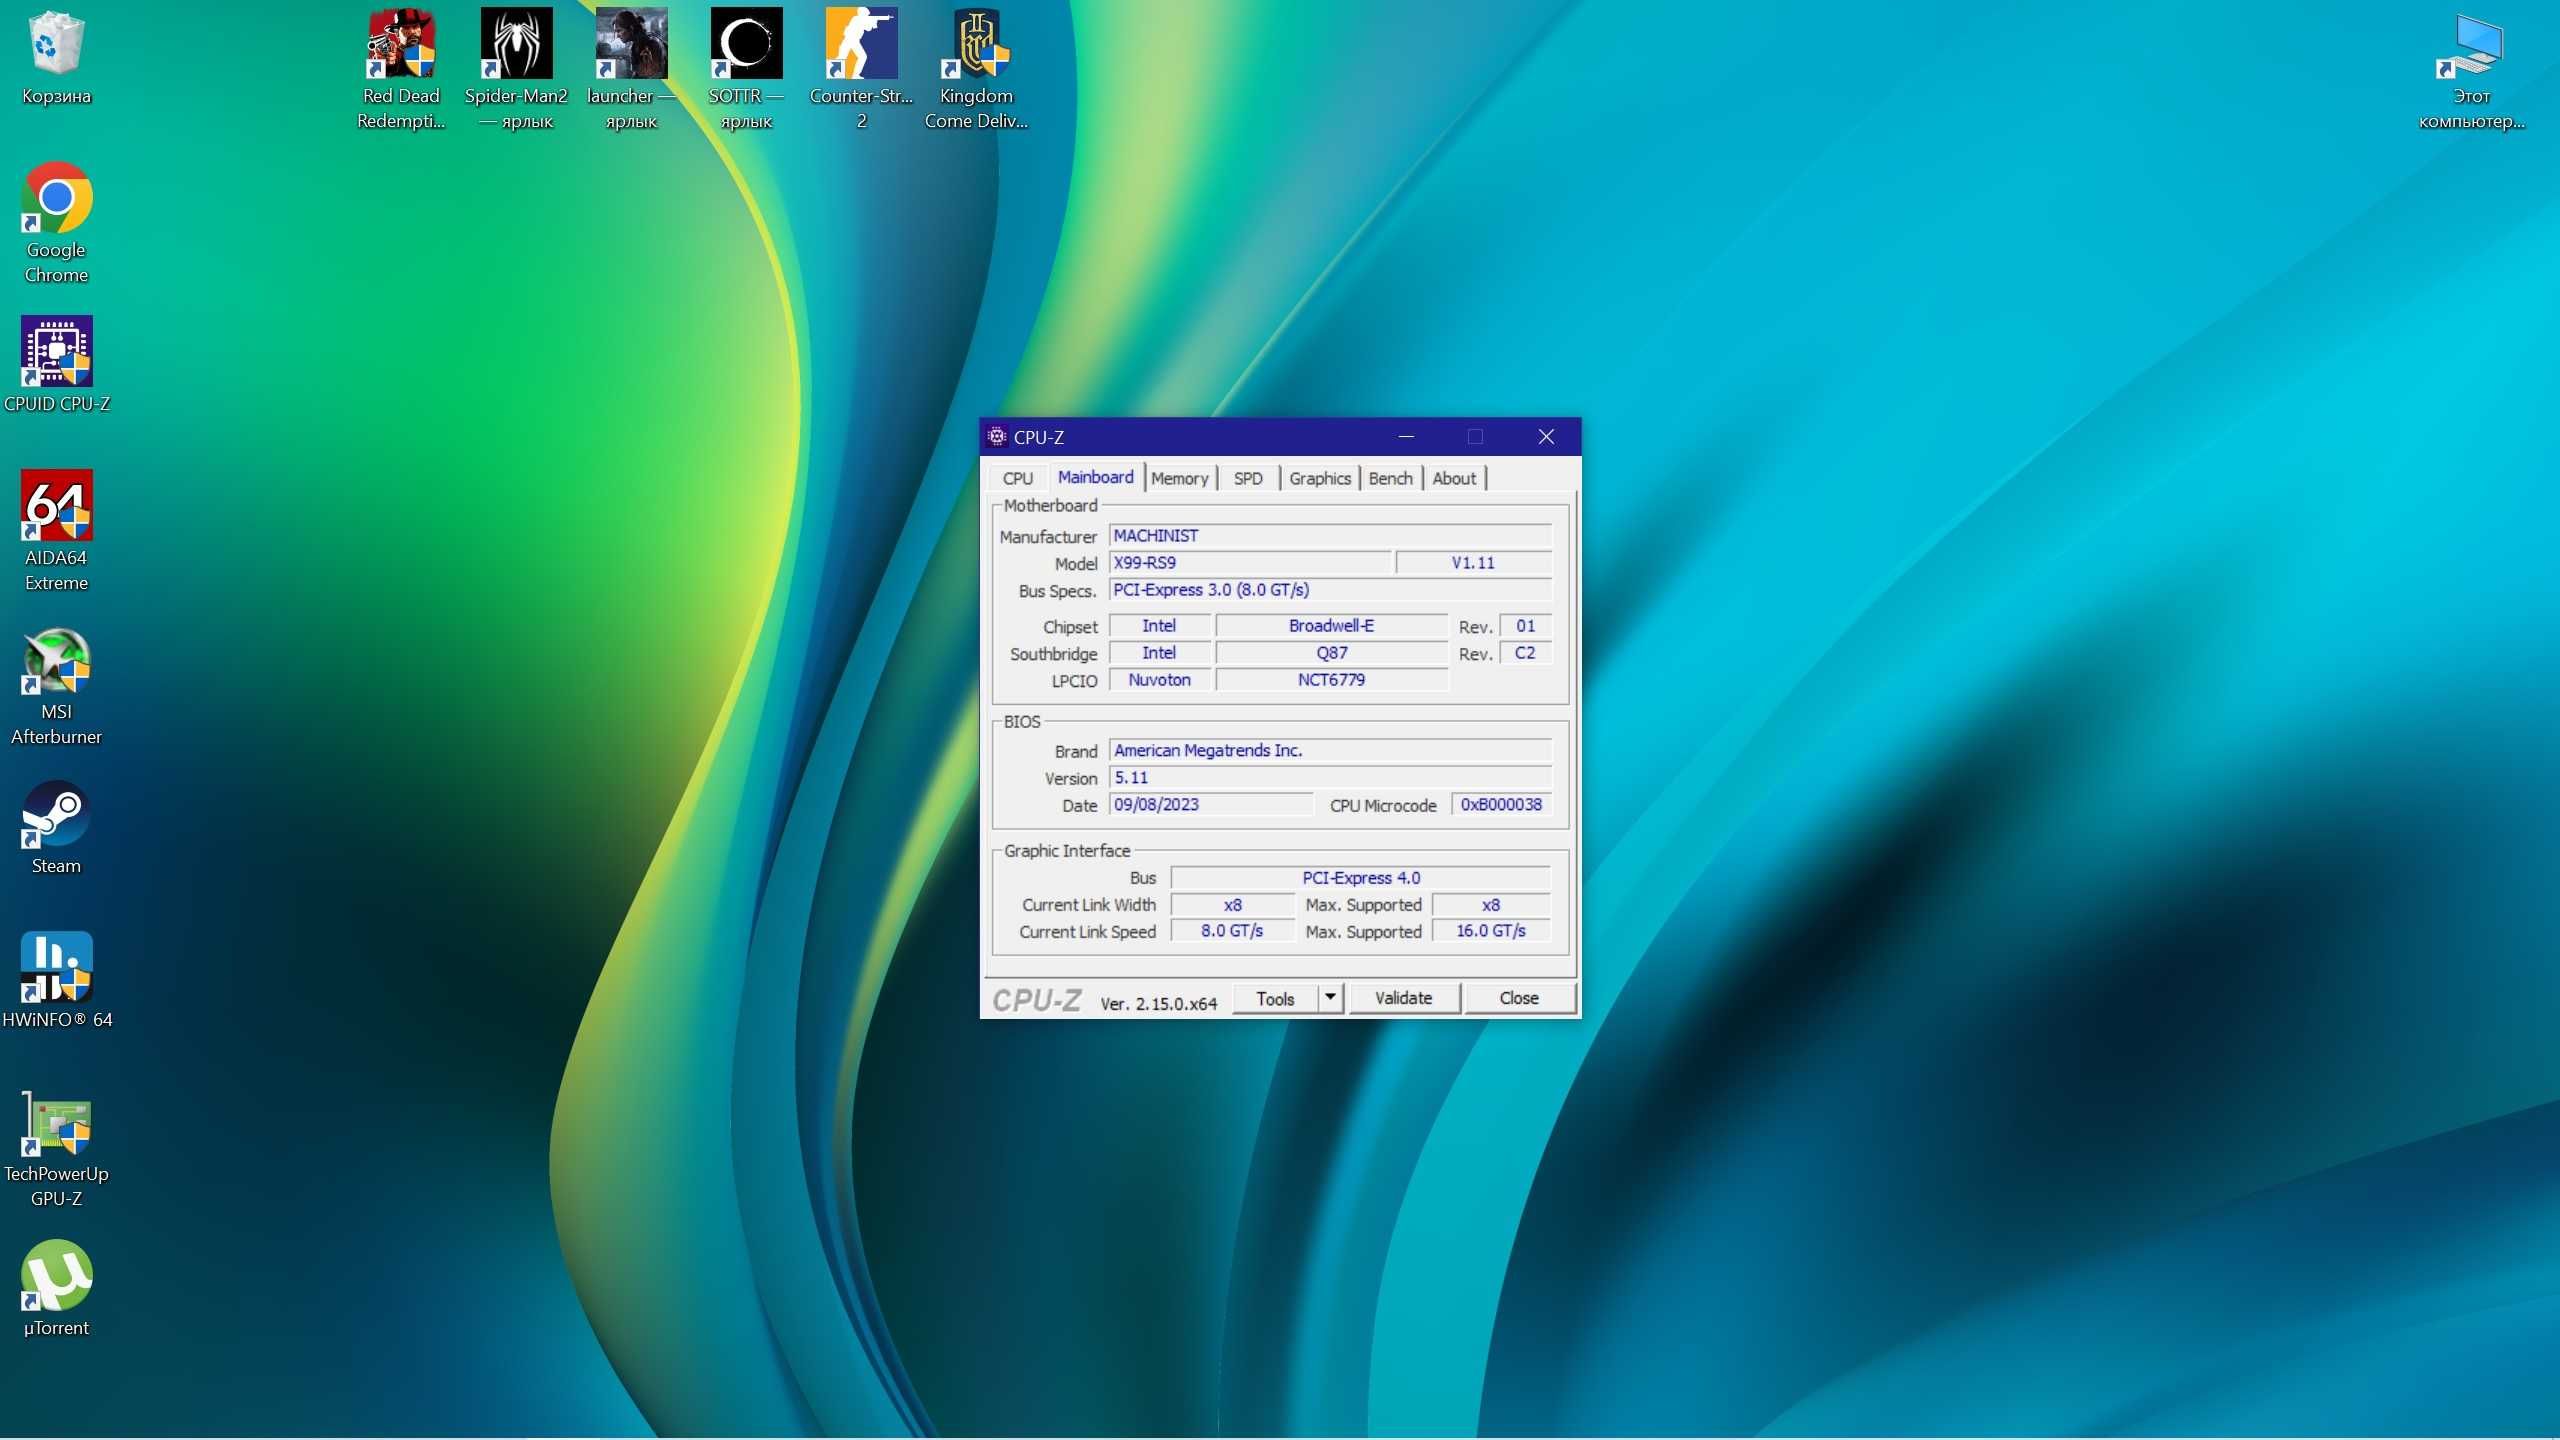Screen dimensions: 2560x1440
Task: Click the Chipset value Broadwell-E
Action: click(x=1331, y=626)
